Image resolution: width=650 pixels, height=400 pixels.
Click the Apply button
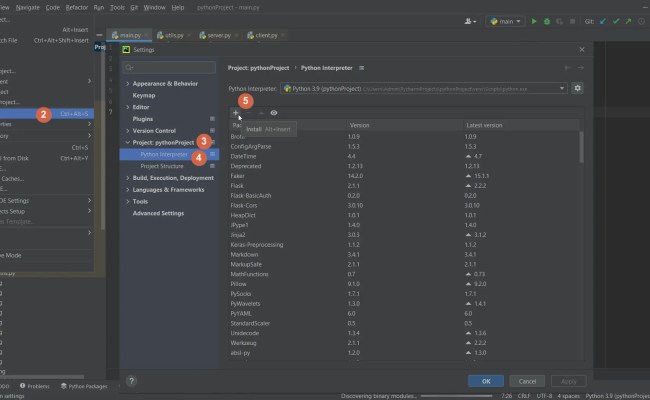click(568, 381)
